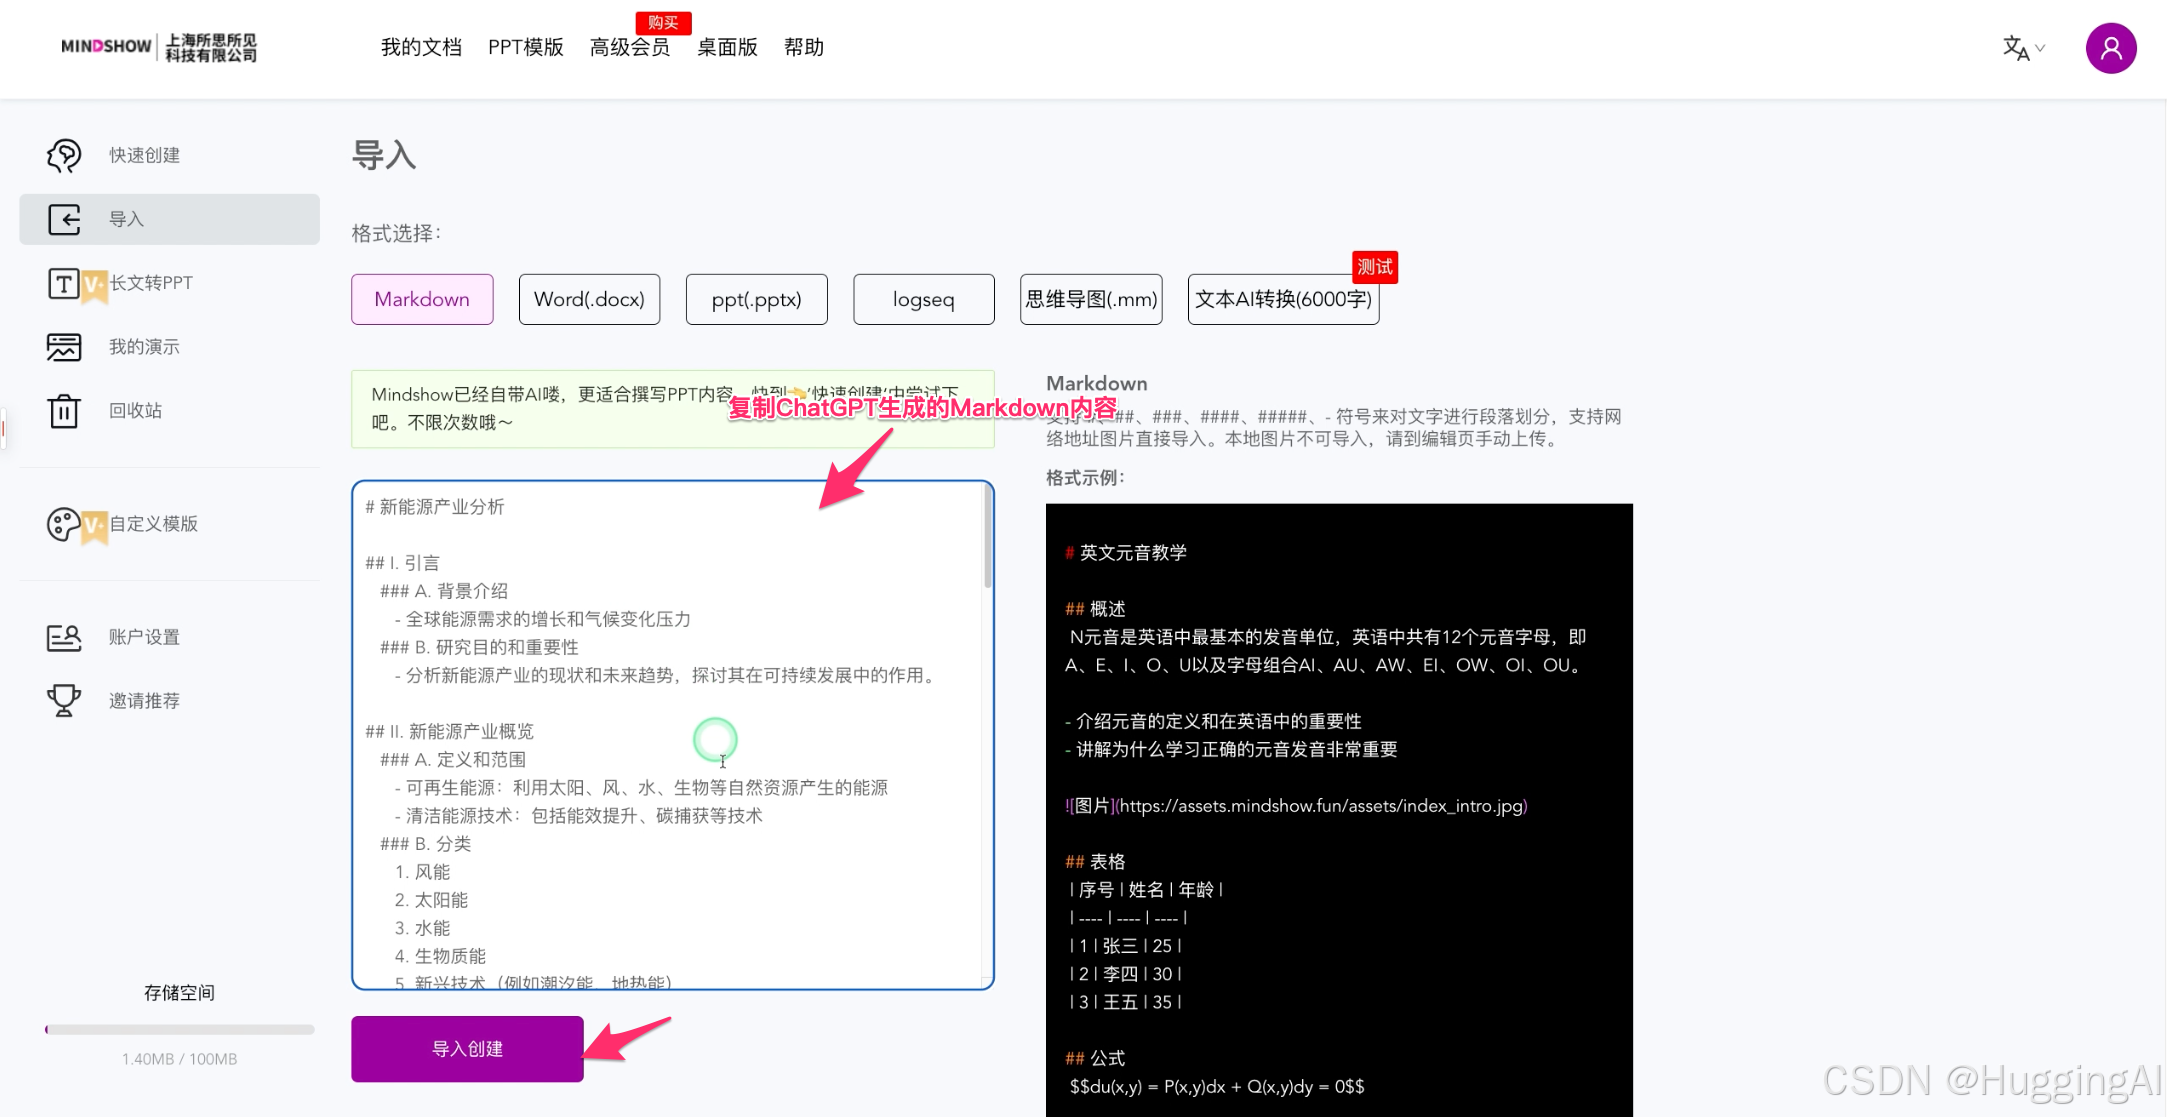Click inside the Markdown text input area
Viewport: 2167px width, 1117px height.
coord(670,735)
